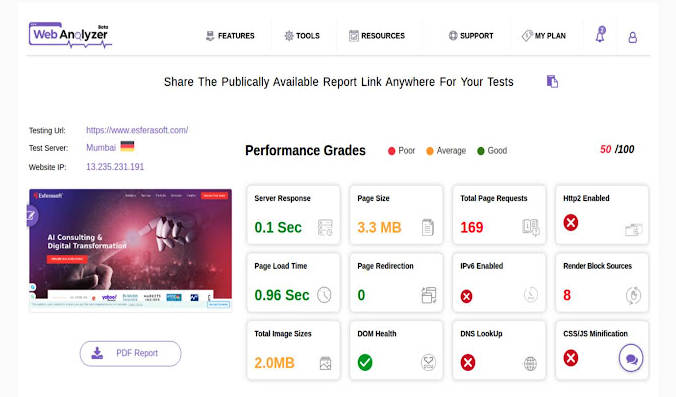Open the Tools menu
676x397 pixels.
point(302,36)
